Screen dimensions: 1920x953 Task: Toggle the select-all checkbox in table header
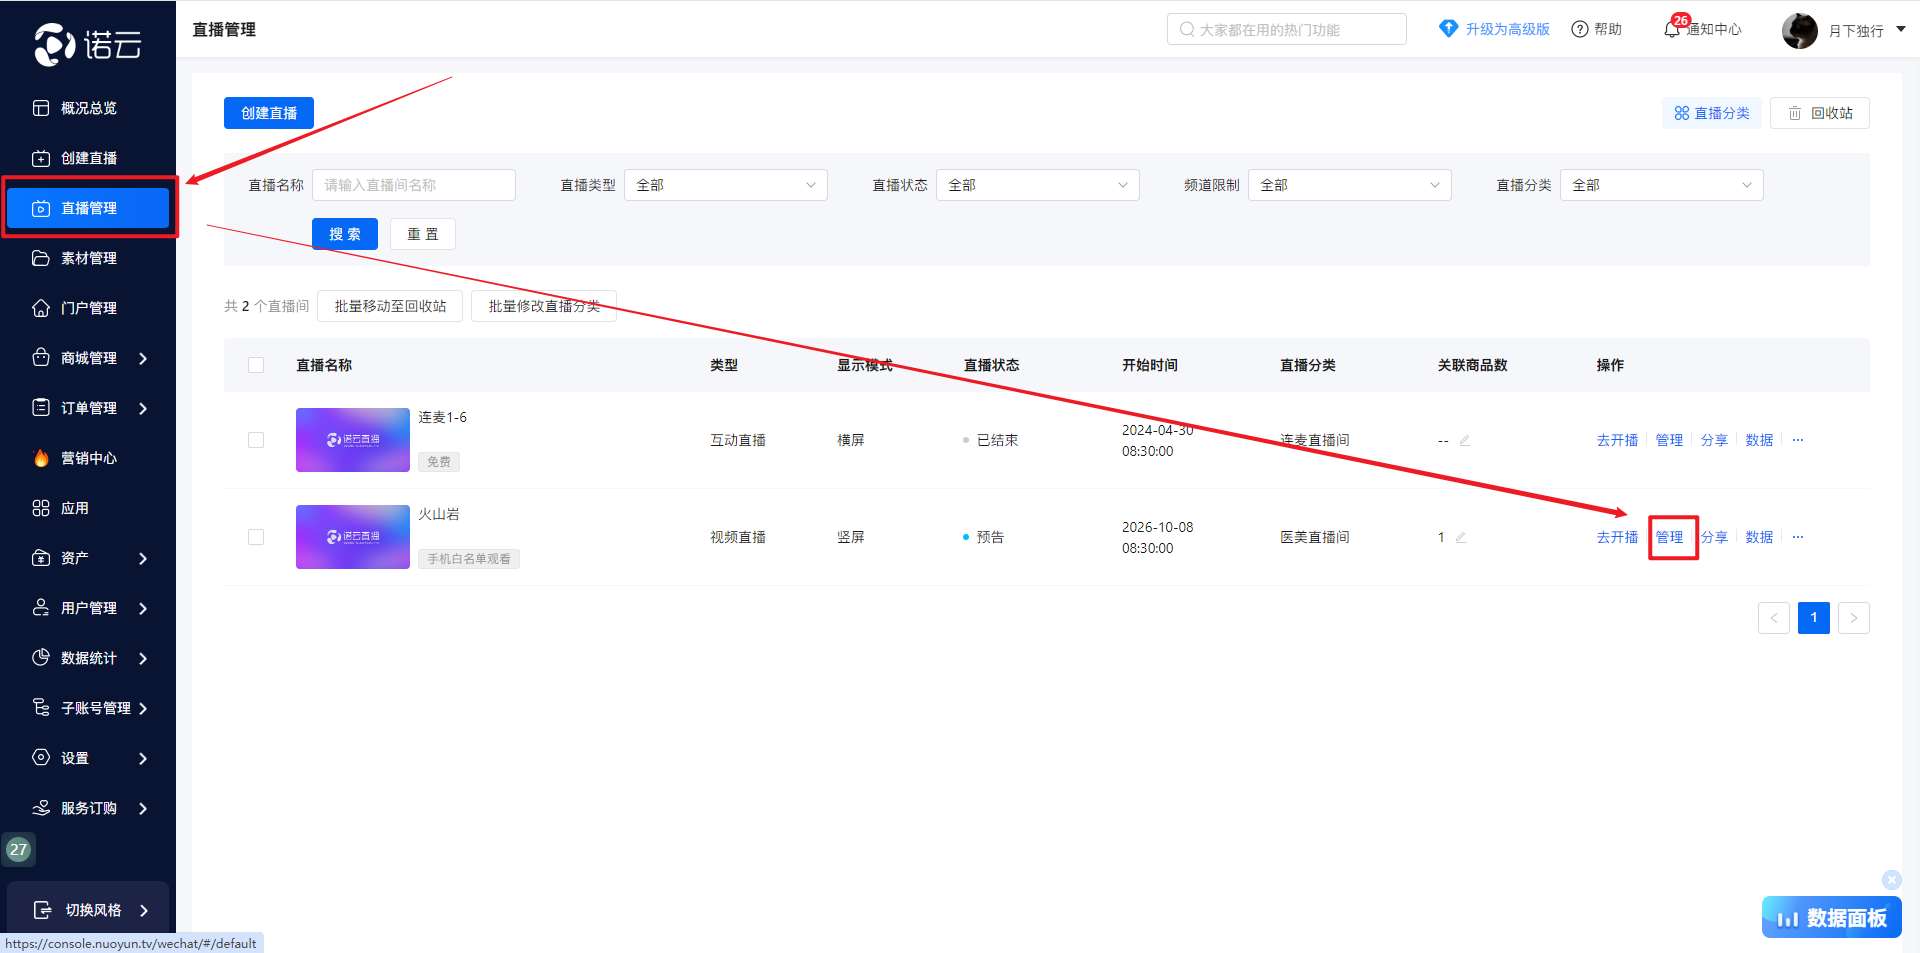coord(256,365)
